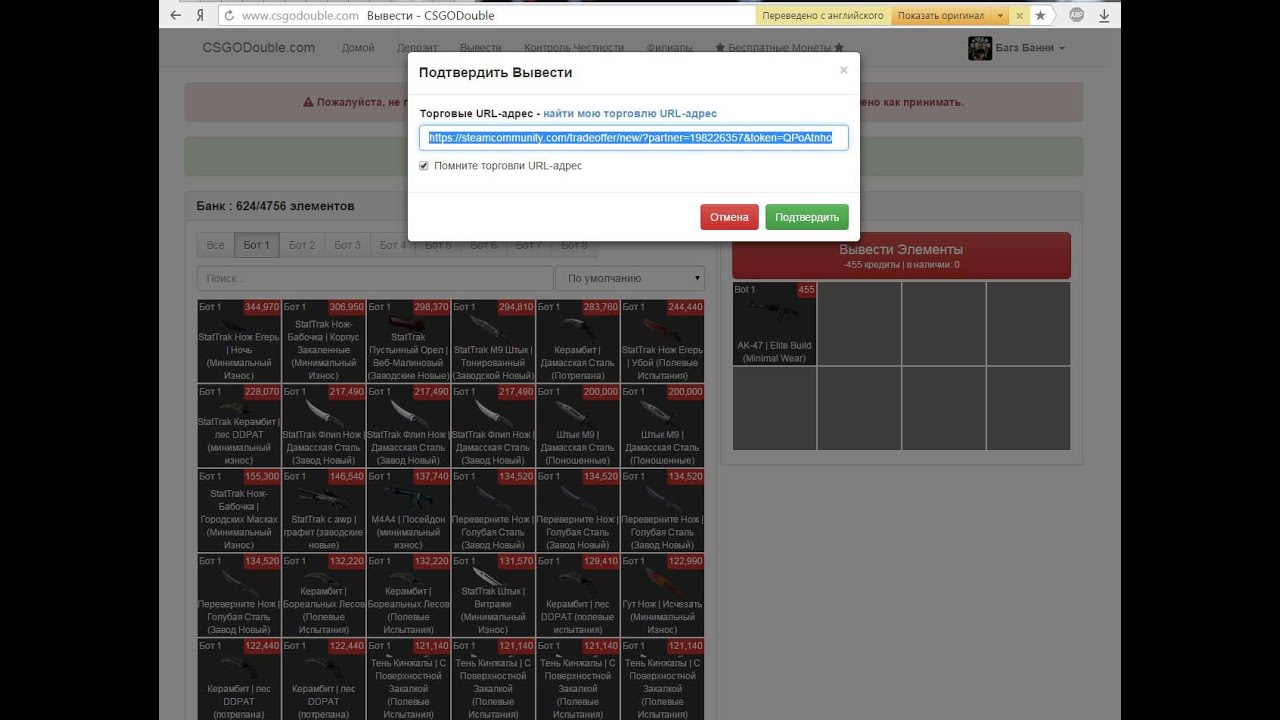Click the ABP extension icon
Viewport: 1280px width, 720px height.
click(1077, 16)
